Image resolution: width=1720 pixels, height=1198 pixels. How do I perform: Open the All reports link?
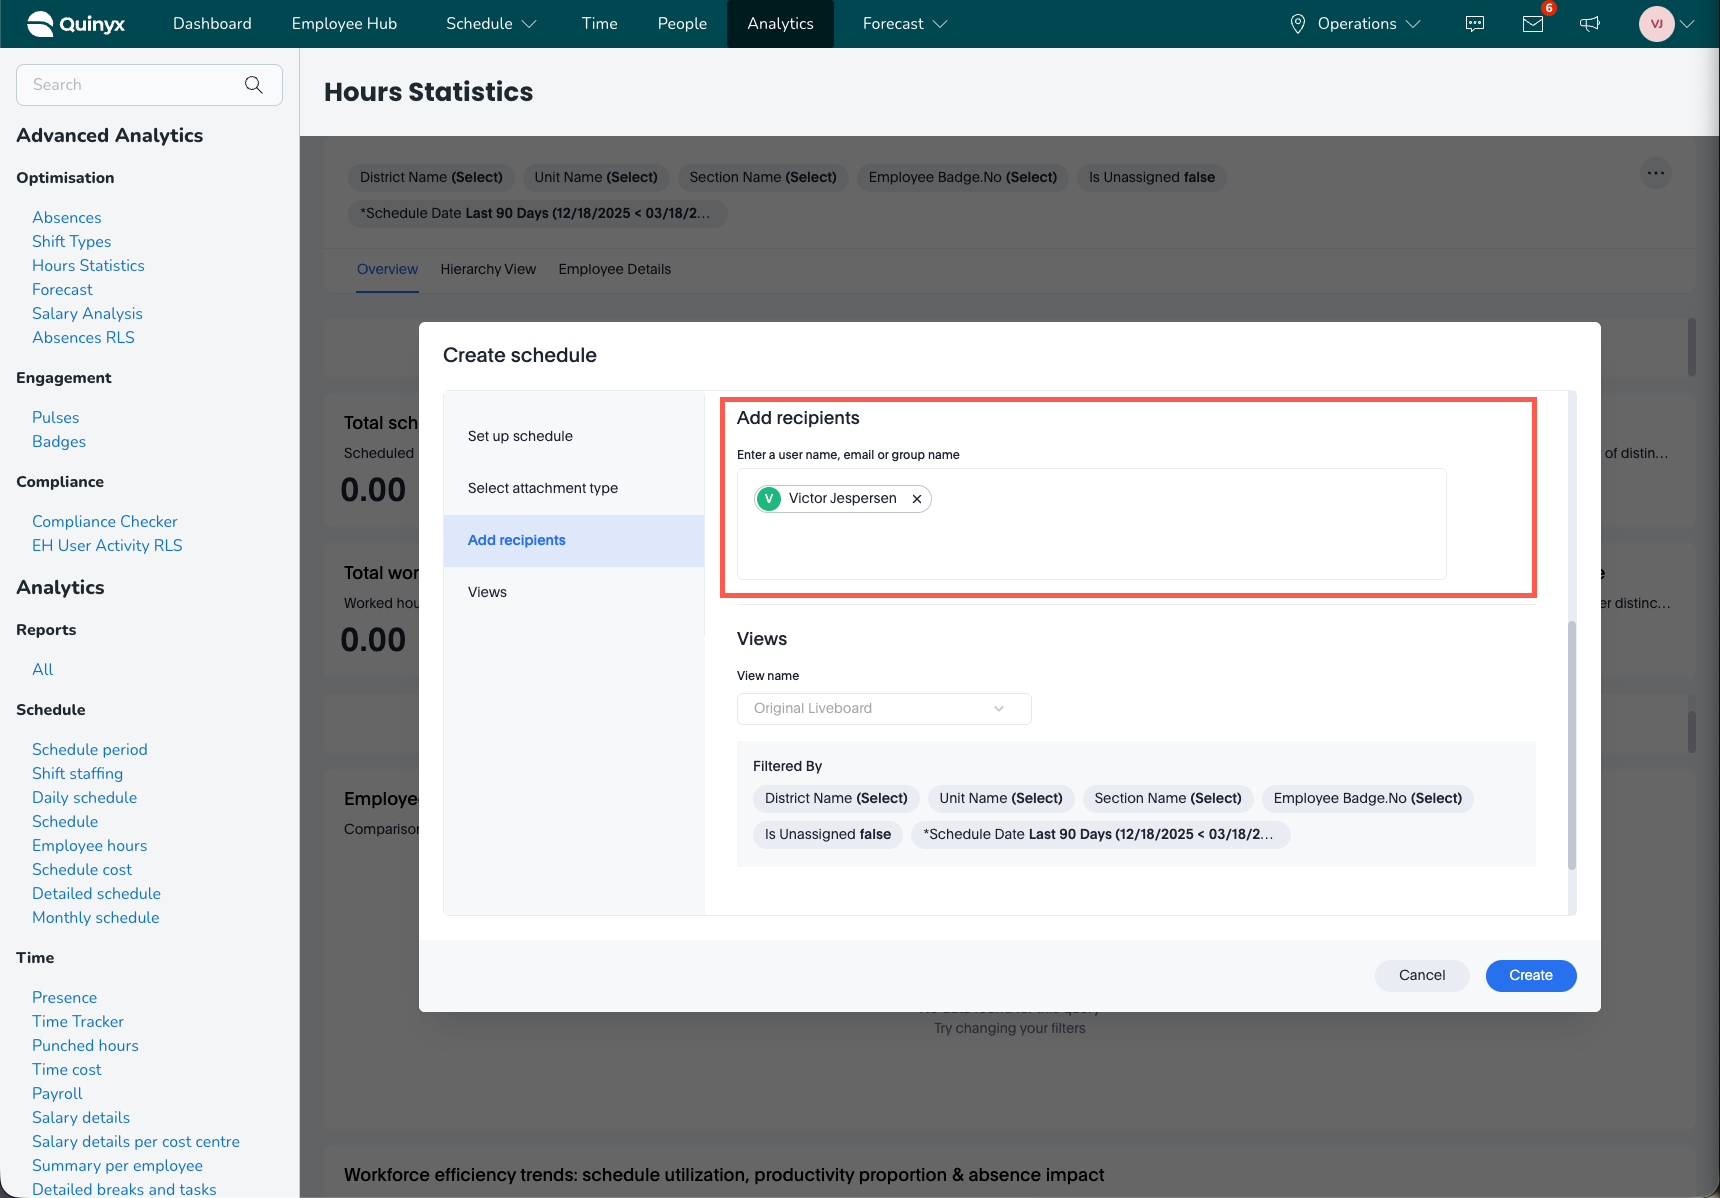[x=43, y=670]
